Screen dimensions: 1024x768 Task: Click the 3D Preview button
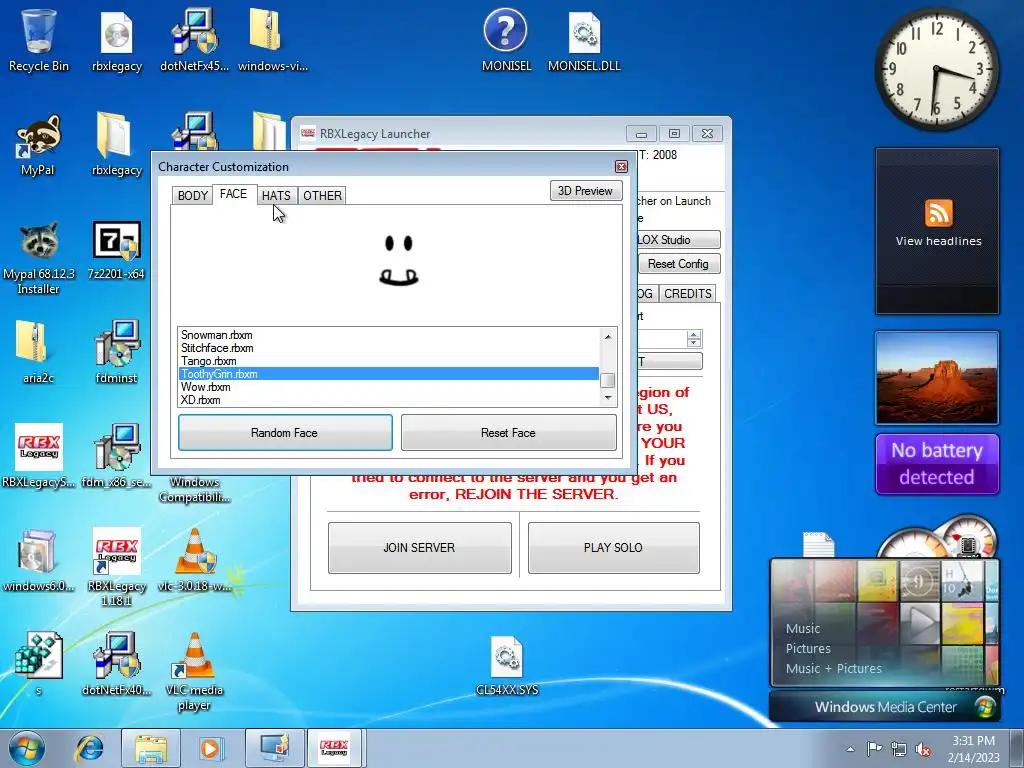tap(586, 191)
